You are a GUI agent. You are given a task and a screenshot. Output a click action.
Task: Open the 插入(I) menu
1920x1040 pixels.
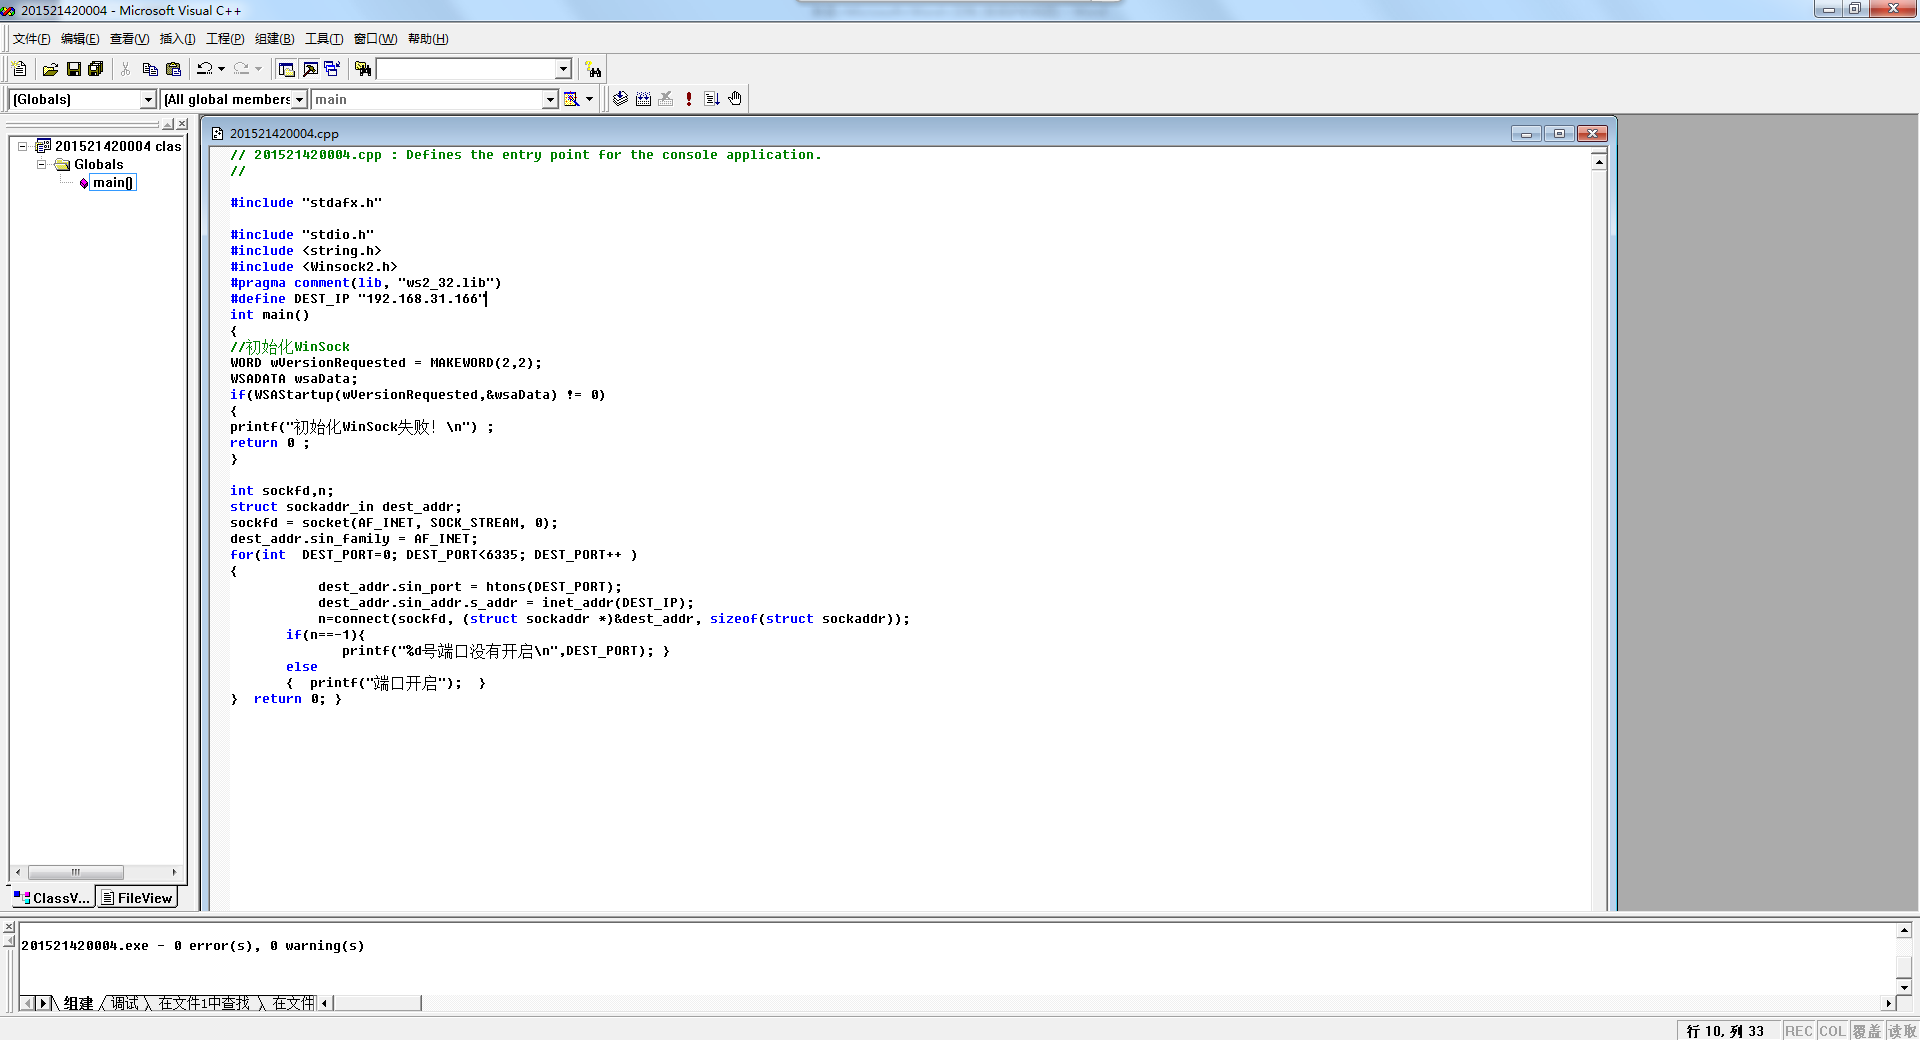(177, 39)
